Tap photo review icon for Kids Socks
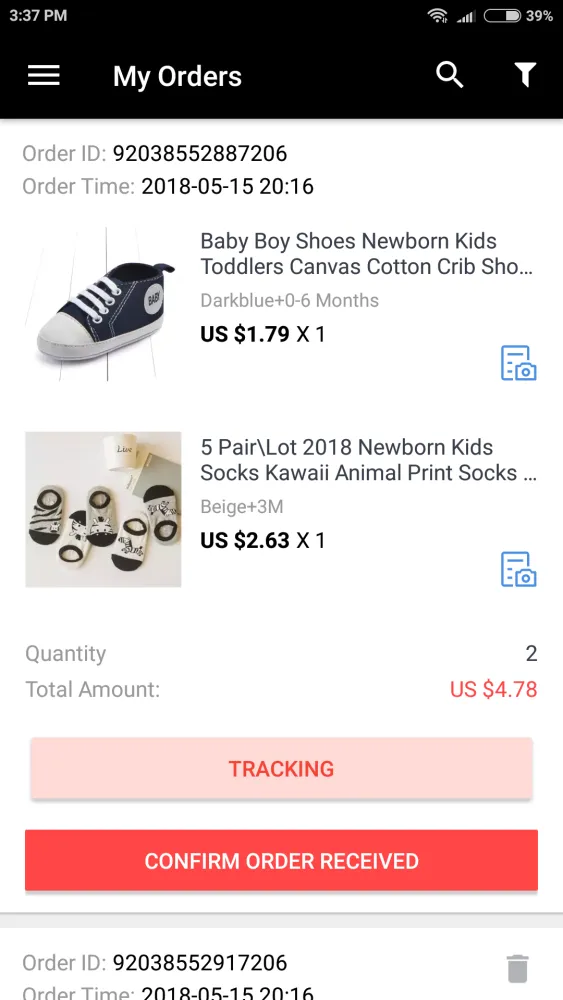This screenshot has height=1000, width=563. click(x=518, y=569)
